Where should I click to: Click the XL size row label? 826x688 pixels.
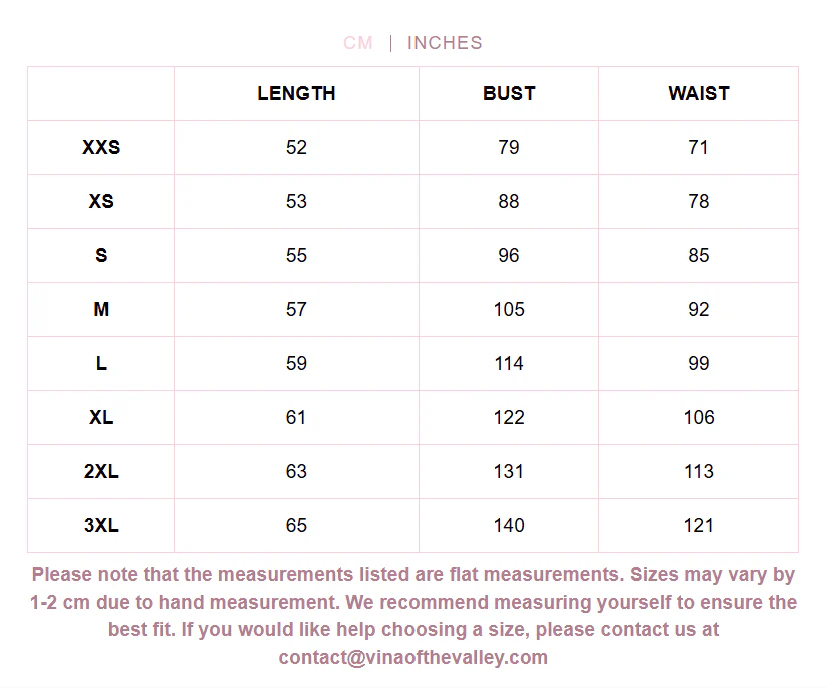tap(101, 417)
